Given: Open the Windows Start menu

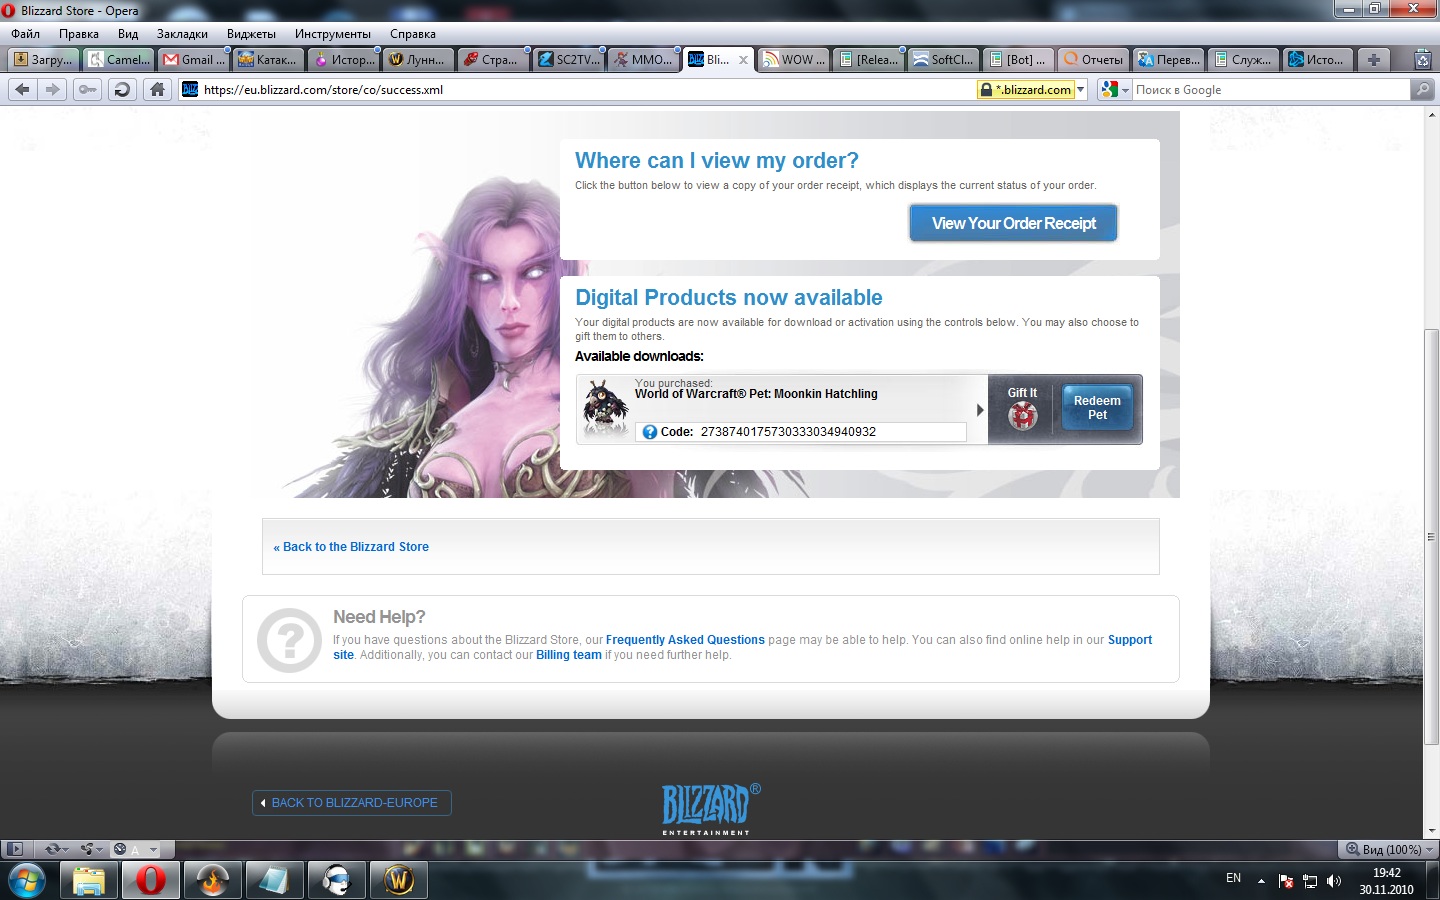Looking at the screenshot, I should 27,880.
